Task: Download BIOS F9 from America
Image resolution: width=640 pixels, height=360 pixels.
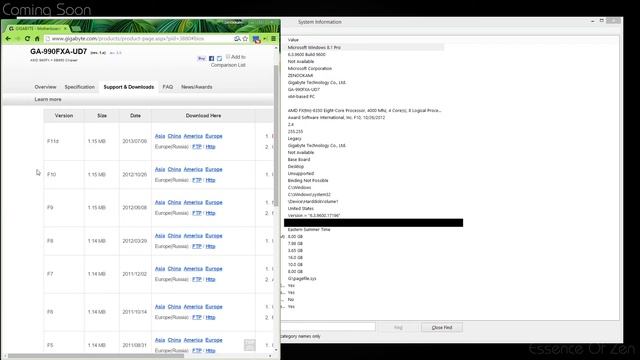Action: click(193, 202)
